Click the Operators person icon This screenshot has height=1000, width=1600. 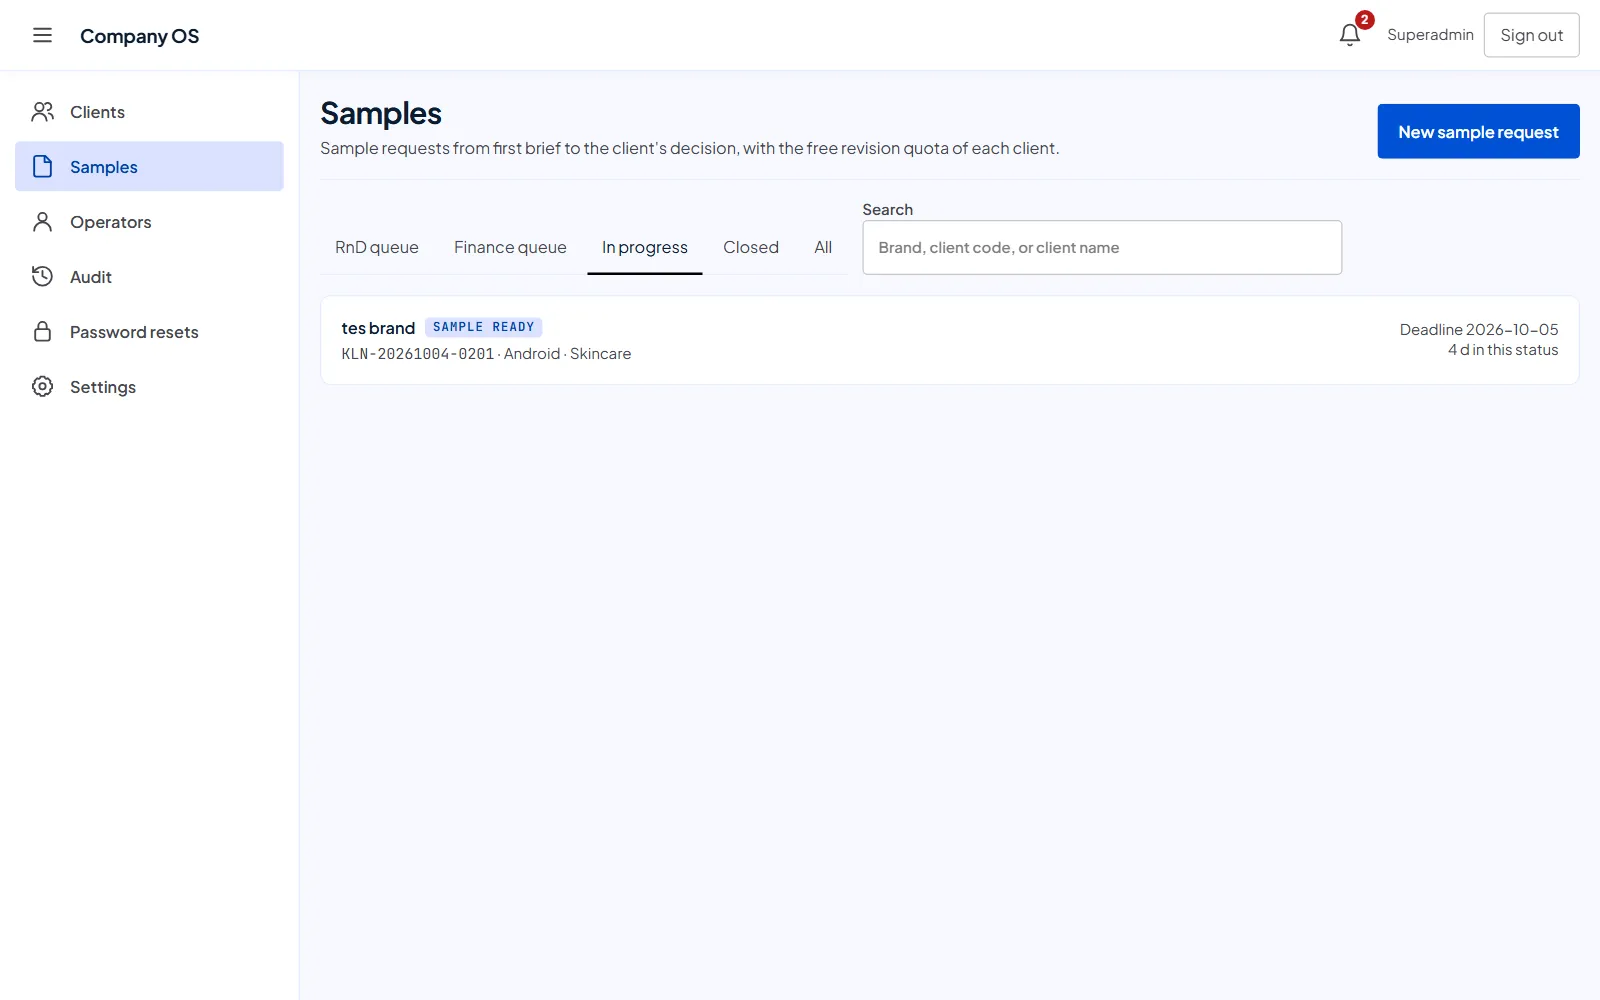click(x=42, y=222)
